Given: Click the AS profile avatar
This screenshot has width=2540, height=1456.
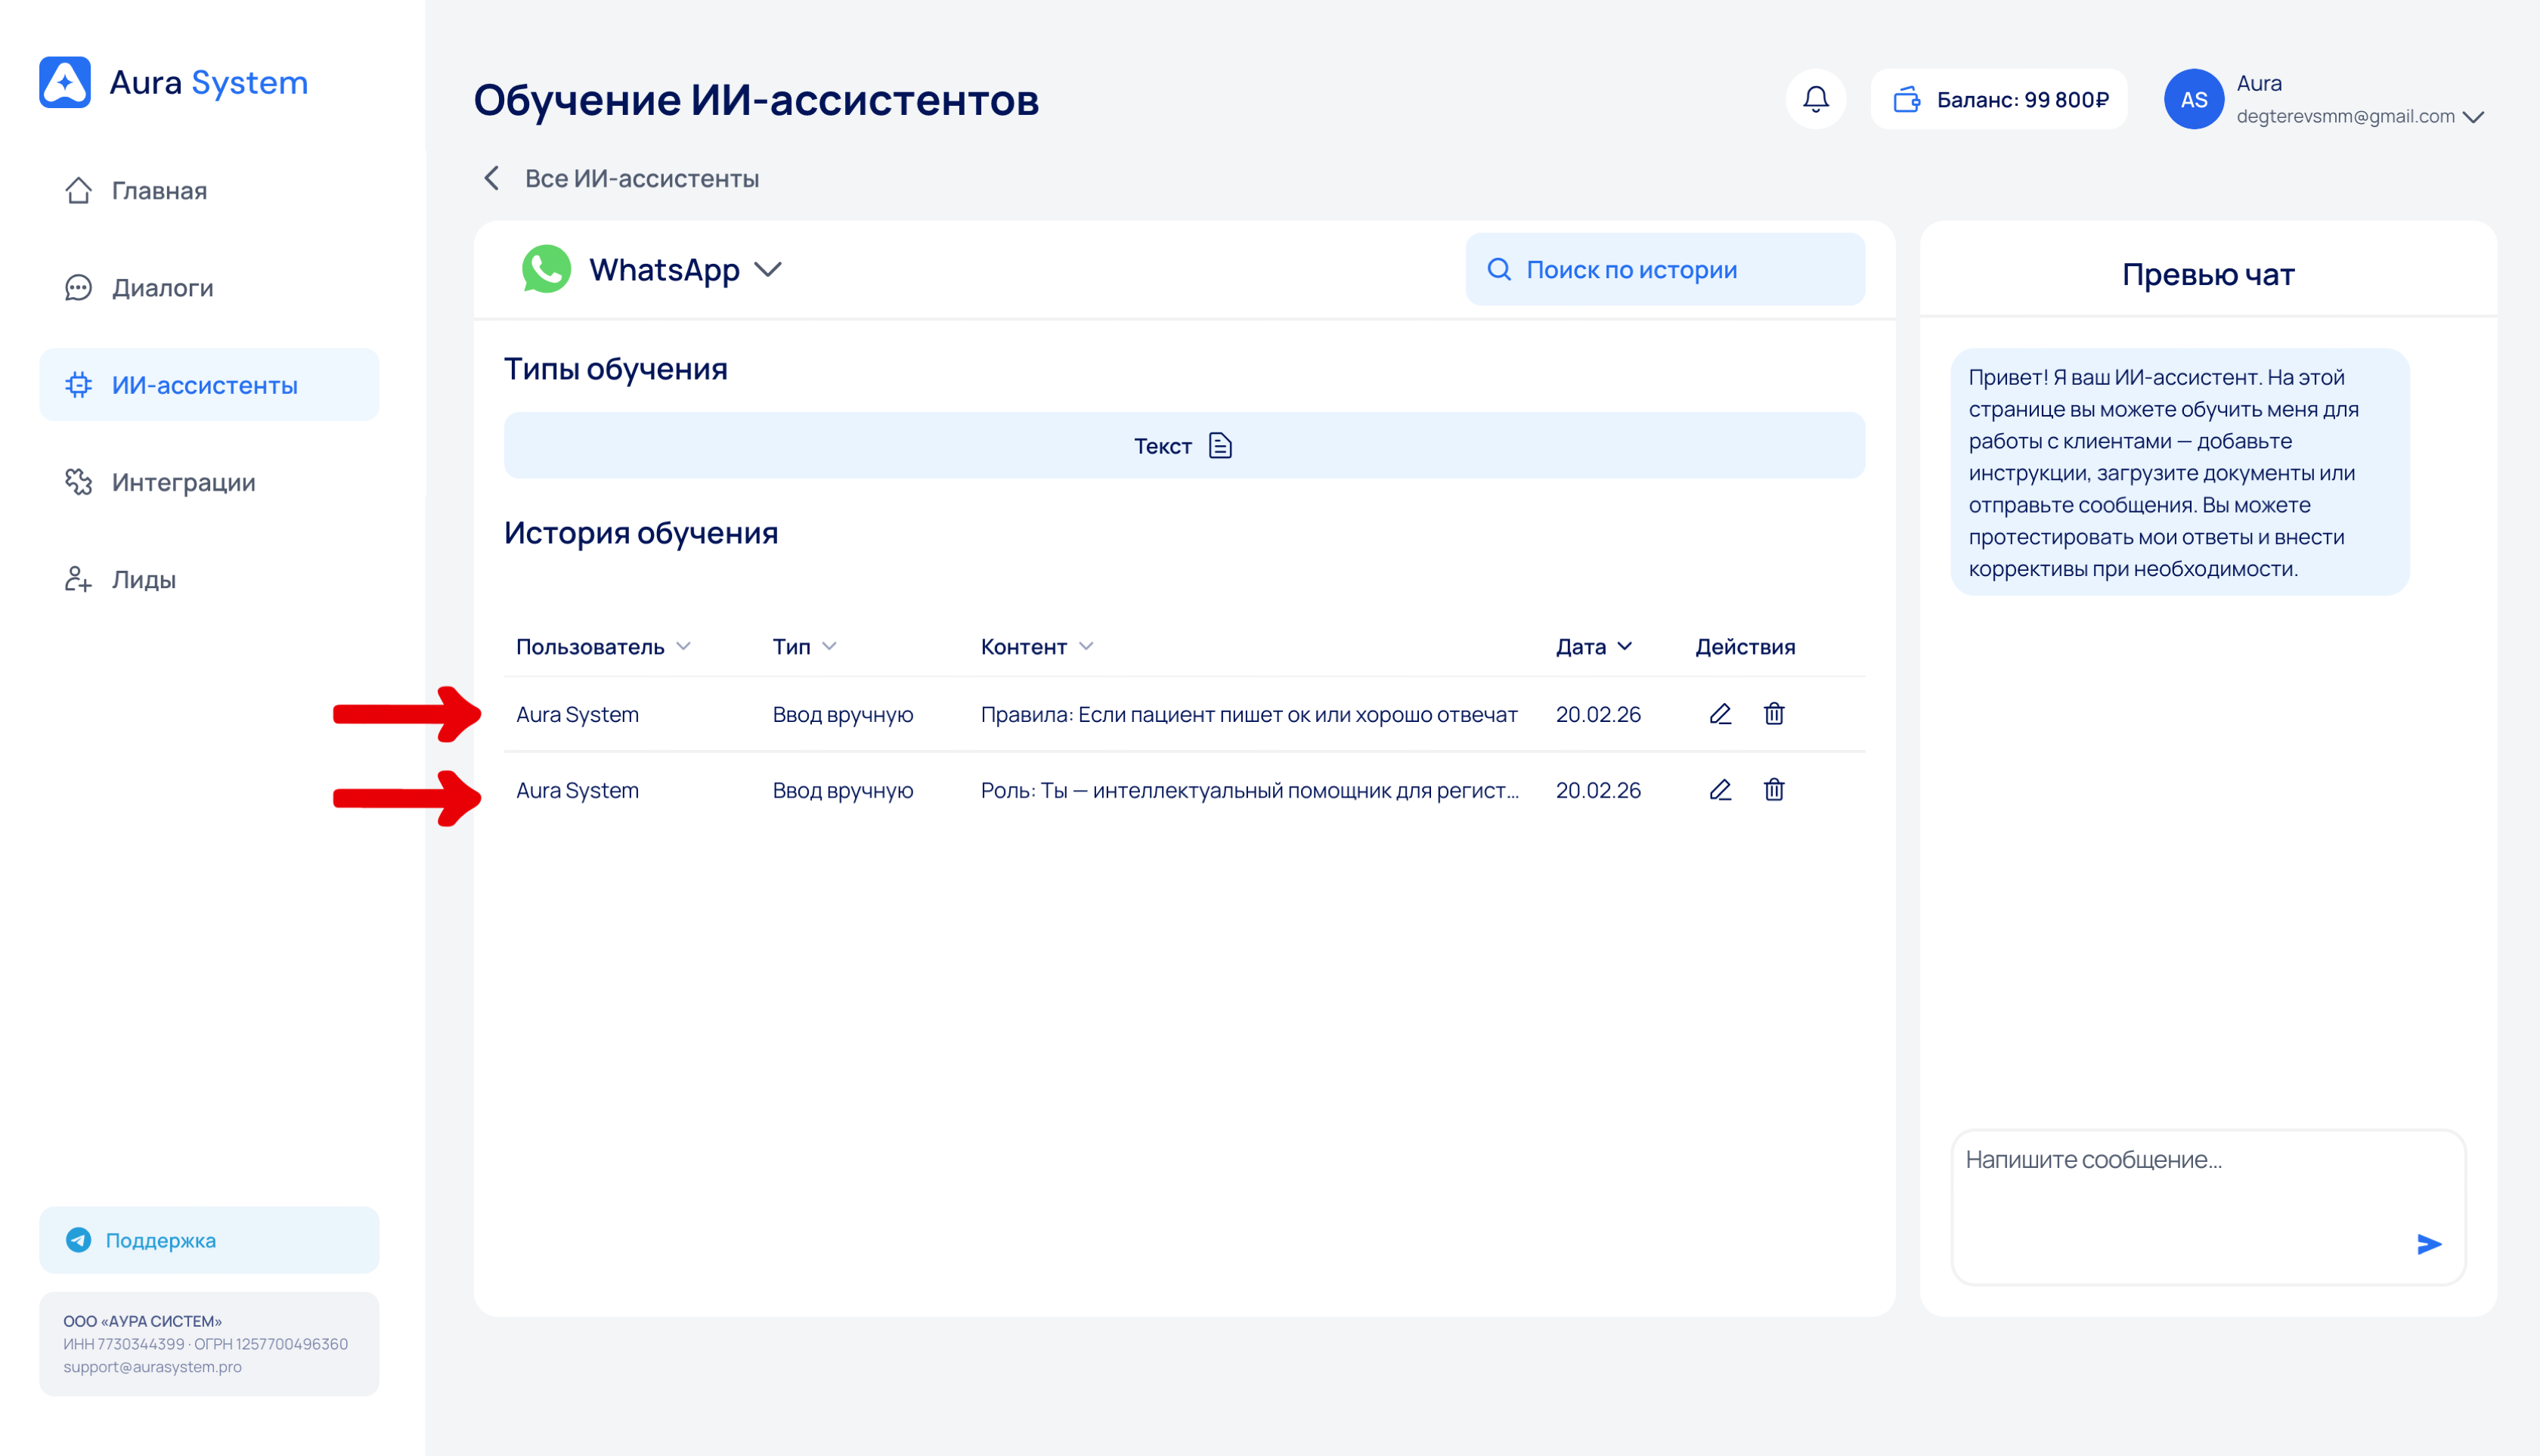Looking at the screenshot, I should 2192,99.
